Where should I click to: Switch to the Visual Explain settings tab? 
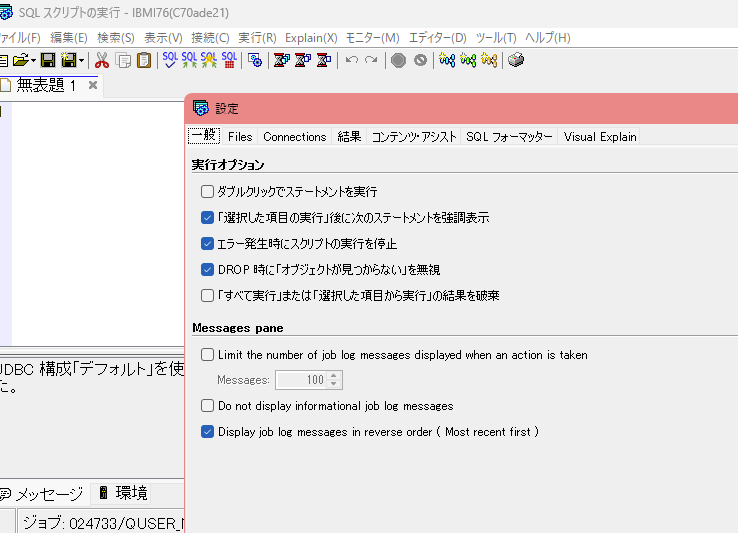[x=600, y=137]
